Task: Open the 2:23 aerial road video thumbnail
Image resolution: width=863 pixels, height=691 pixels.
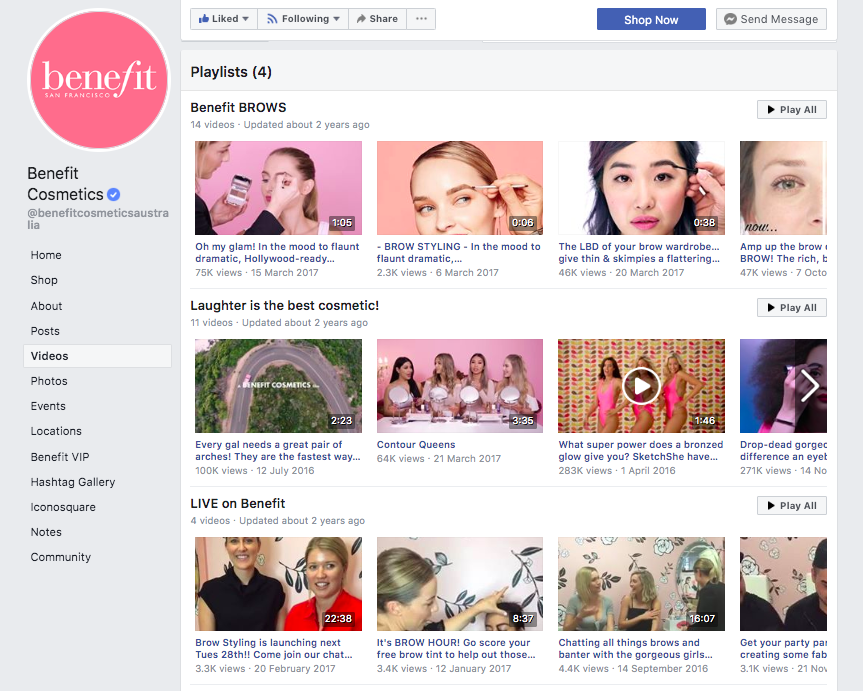Action: 278,386
